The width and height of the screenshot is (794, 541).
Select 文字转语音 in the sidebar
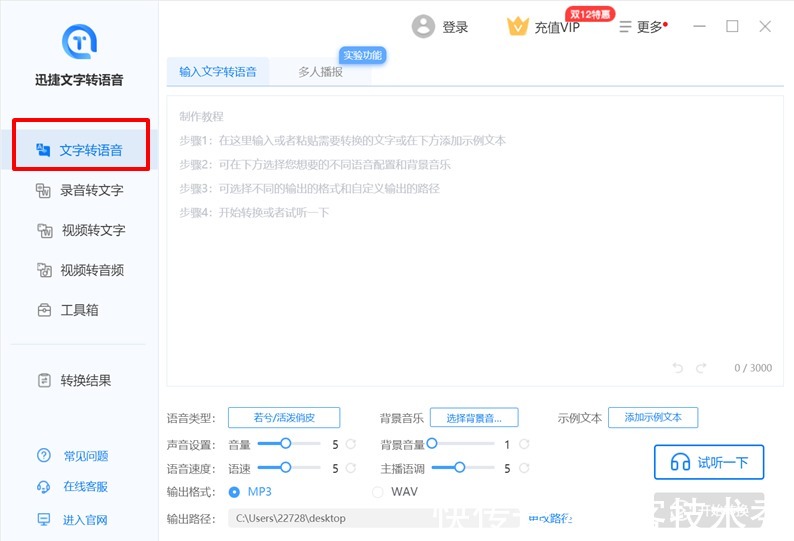80,150
